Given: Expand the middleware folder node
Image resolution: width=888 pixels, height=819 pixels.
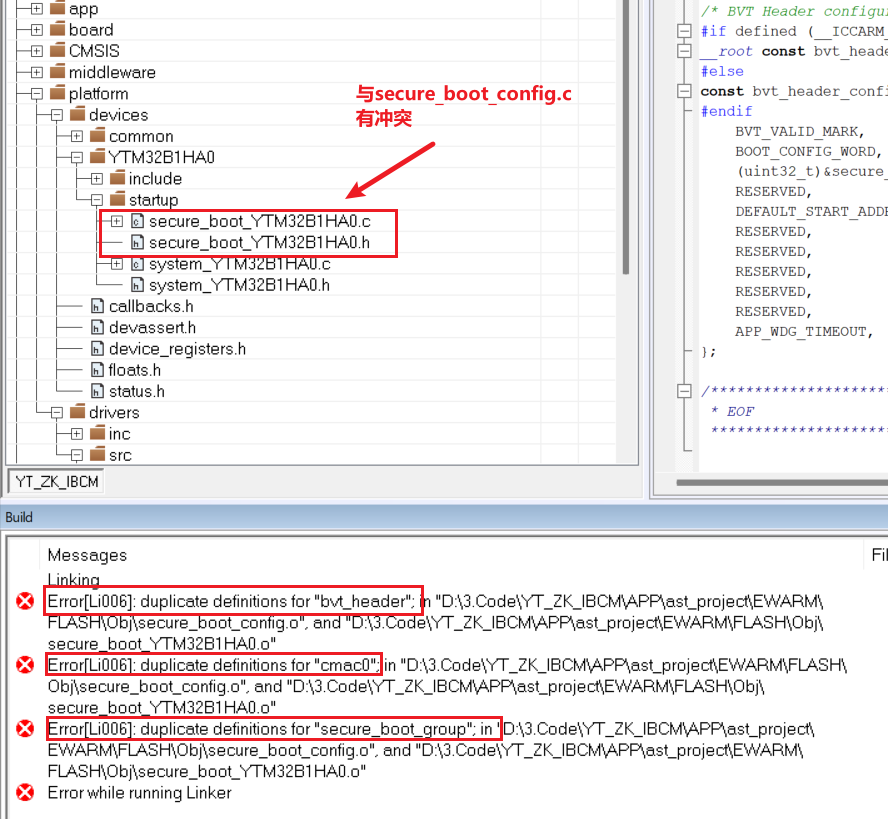Looking at the screenshot, I should [36, 72].
